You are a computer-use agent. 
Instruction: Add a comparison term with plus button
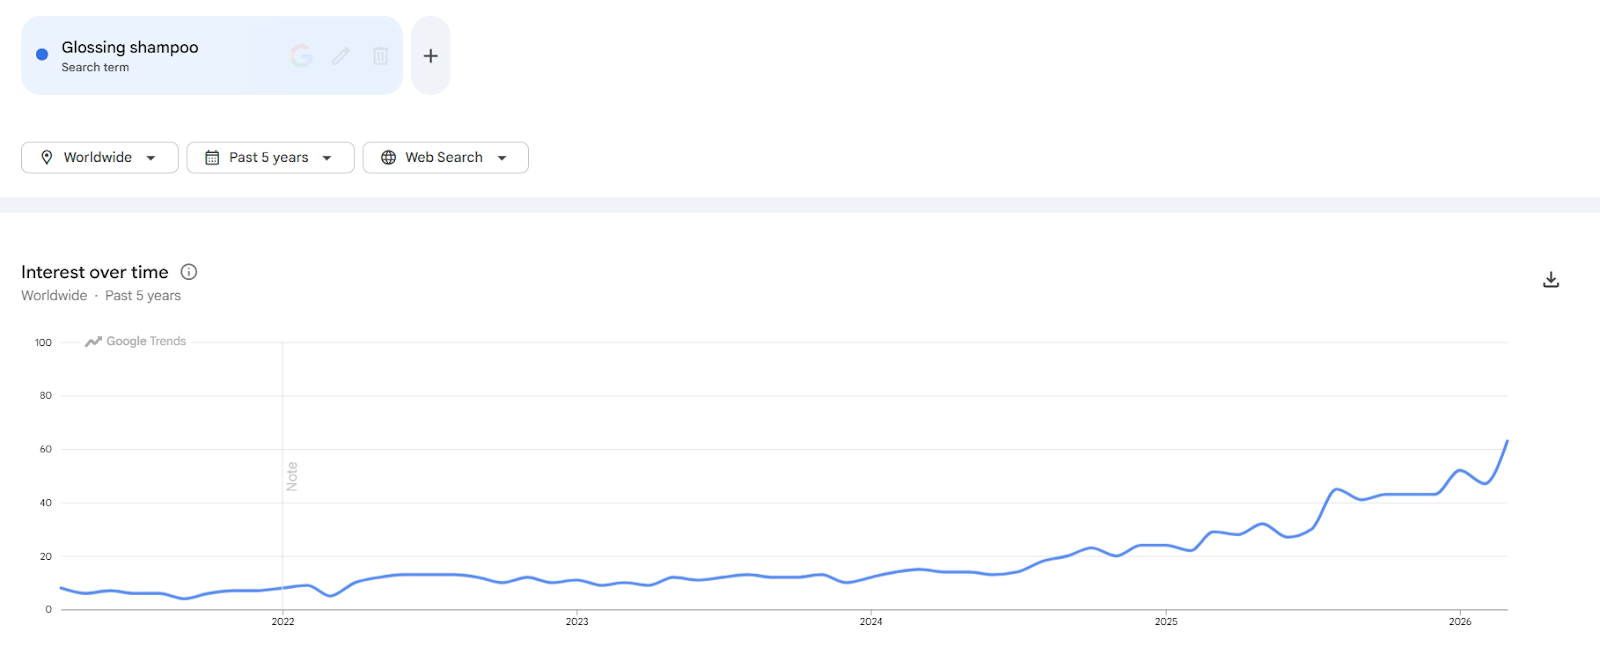(431, 56)
